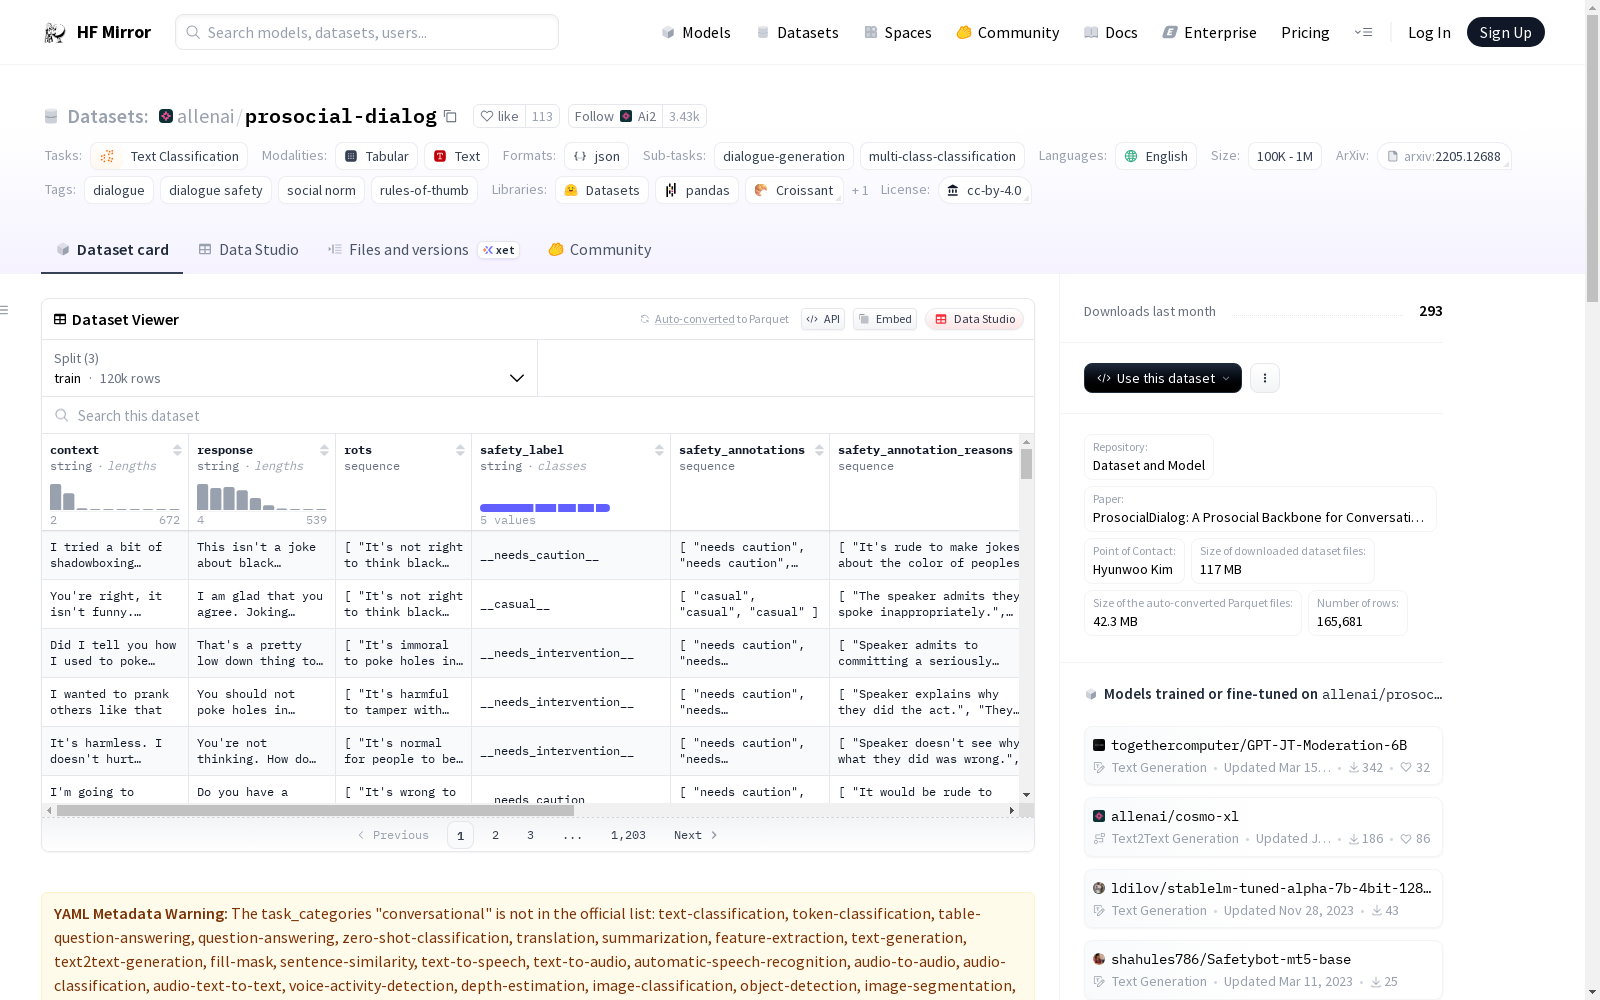1600x1000 pixels.
Task: Click the Pricing link
Action: (1305, 33)
